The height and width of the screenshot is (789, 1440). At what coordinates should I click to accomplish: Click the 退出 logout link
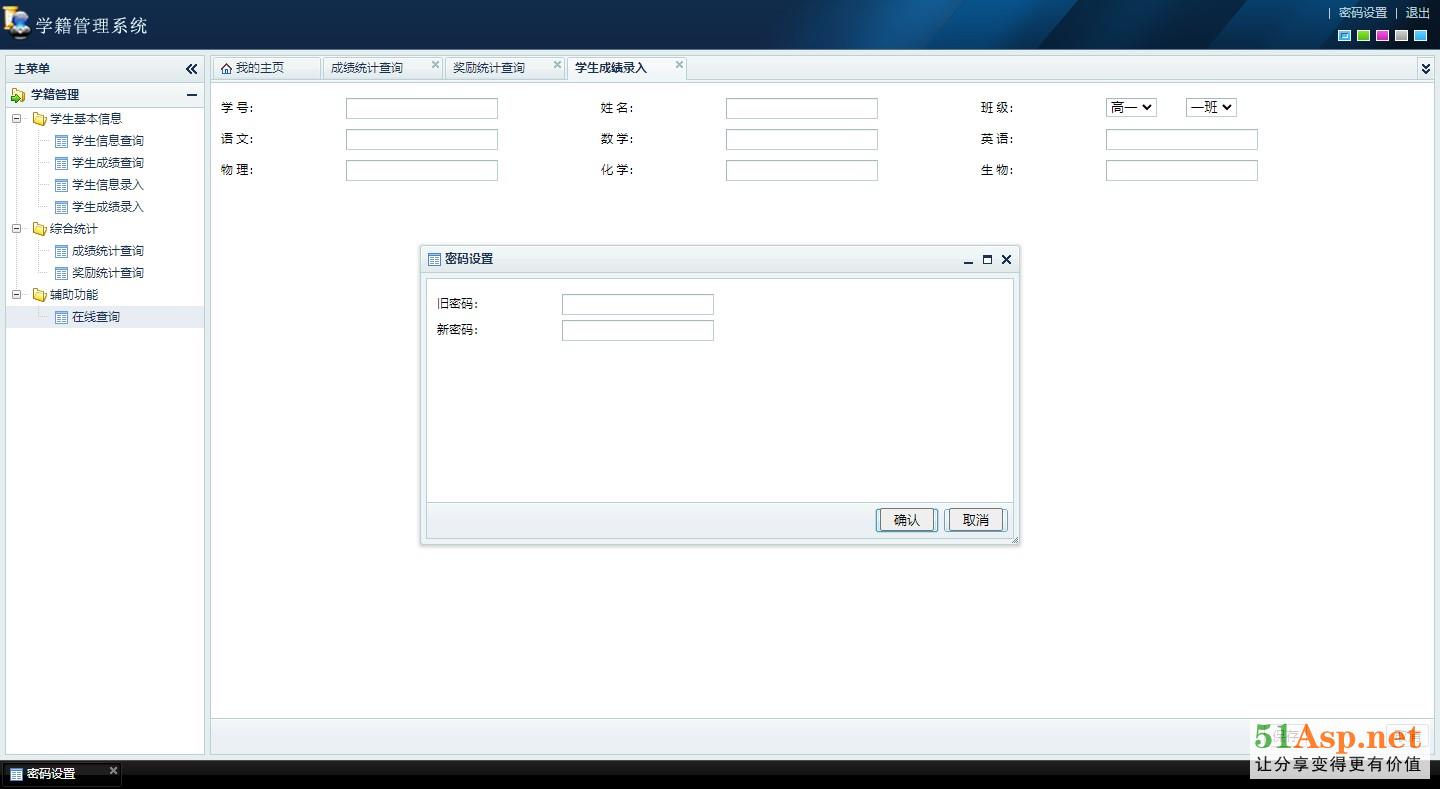tap(1417, 13)
